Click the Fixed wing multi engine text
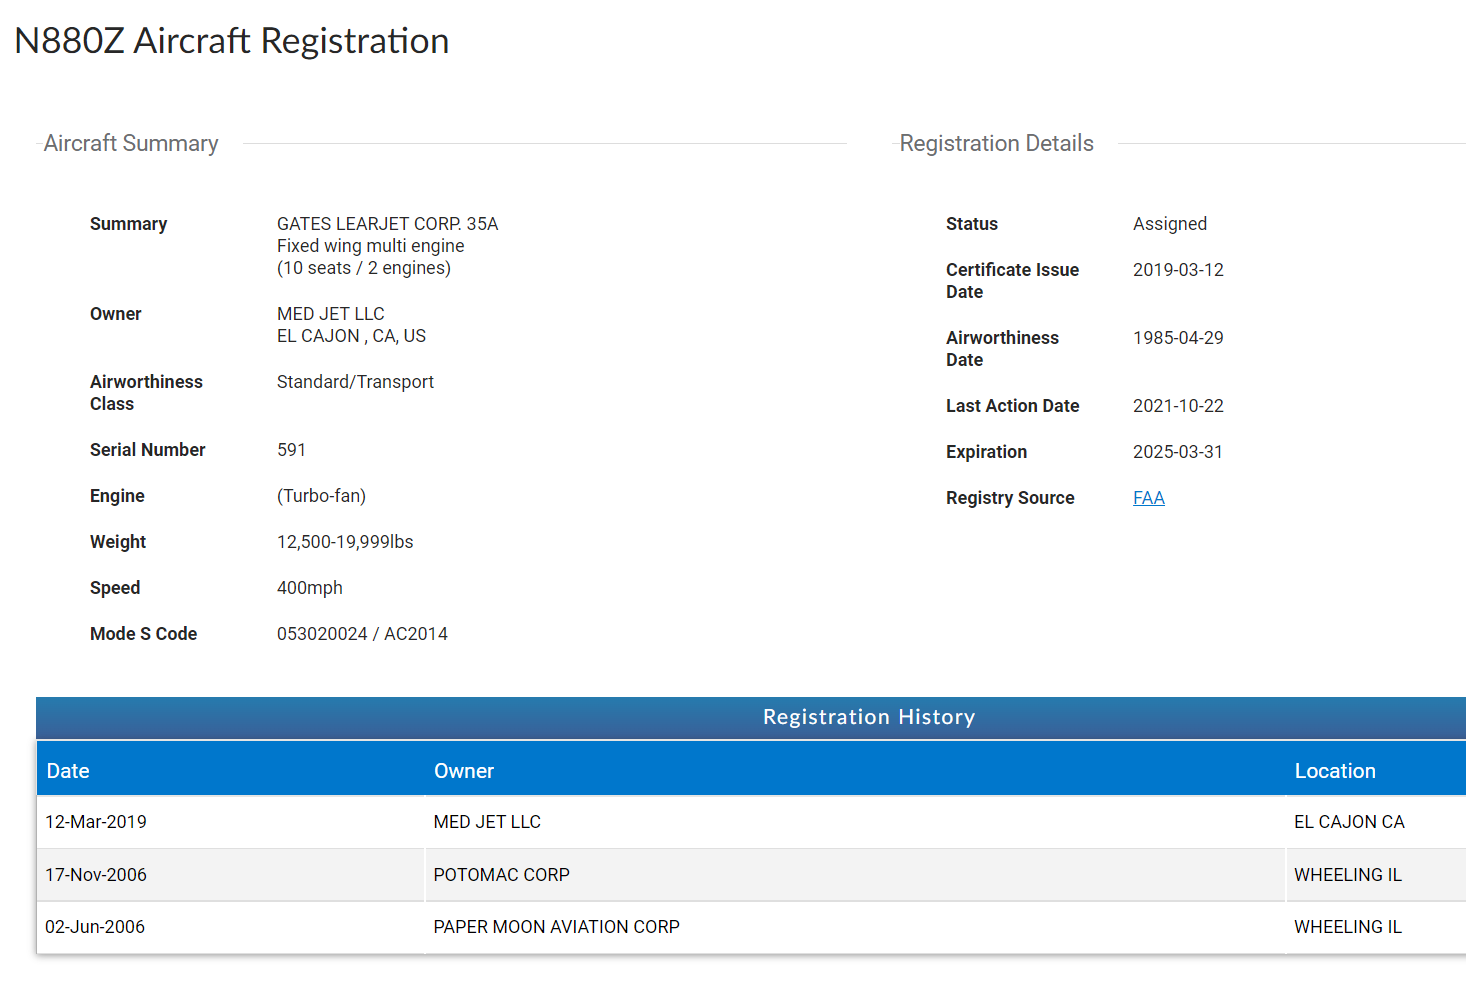Screen dimensions: 1466x998 coord(370,246)
